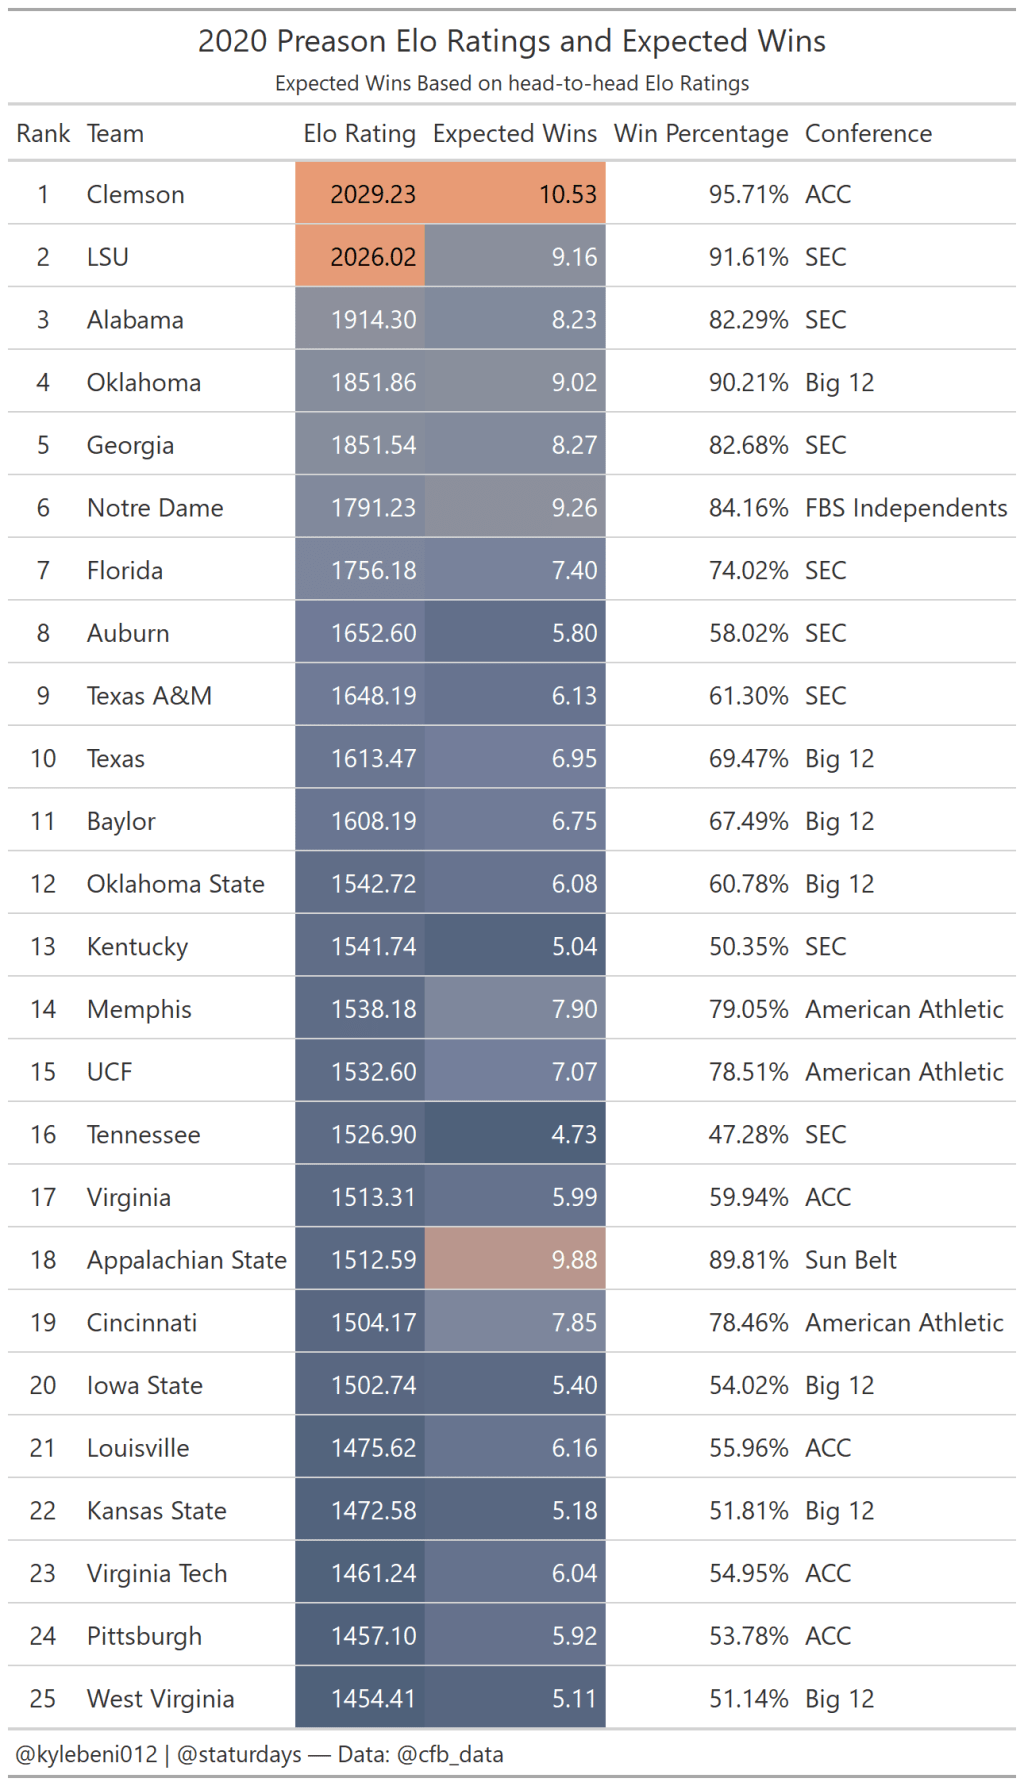
Task: Select the Win Percentage column header
Action: click(x=700, y=134)
